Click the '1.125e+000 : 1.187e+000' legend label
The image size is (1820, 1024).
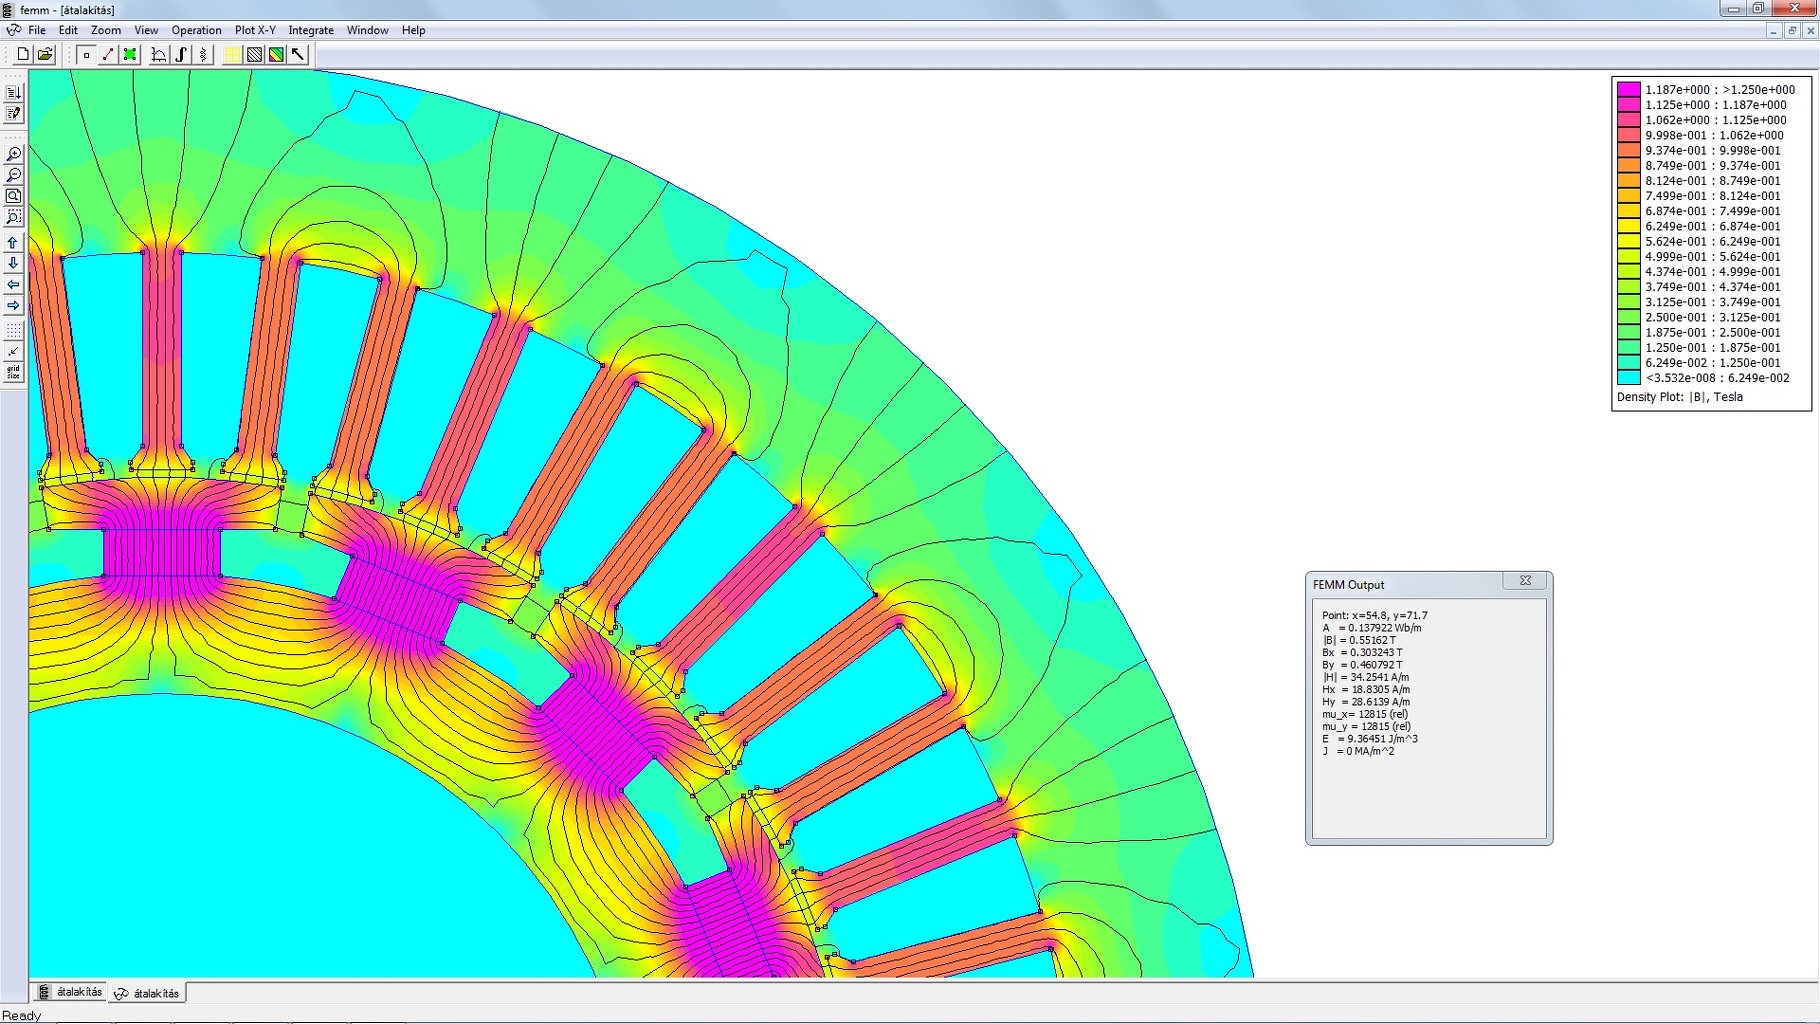click(x=1716, y=104)
